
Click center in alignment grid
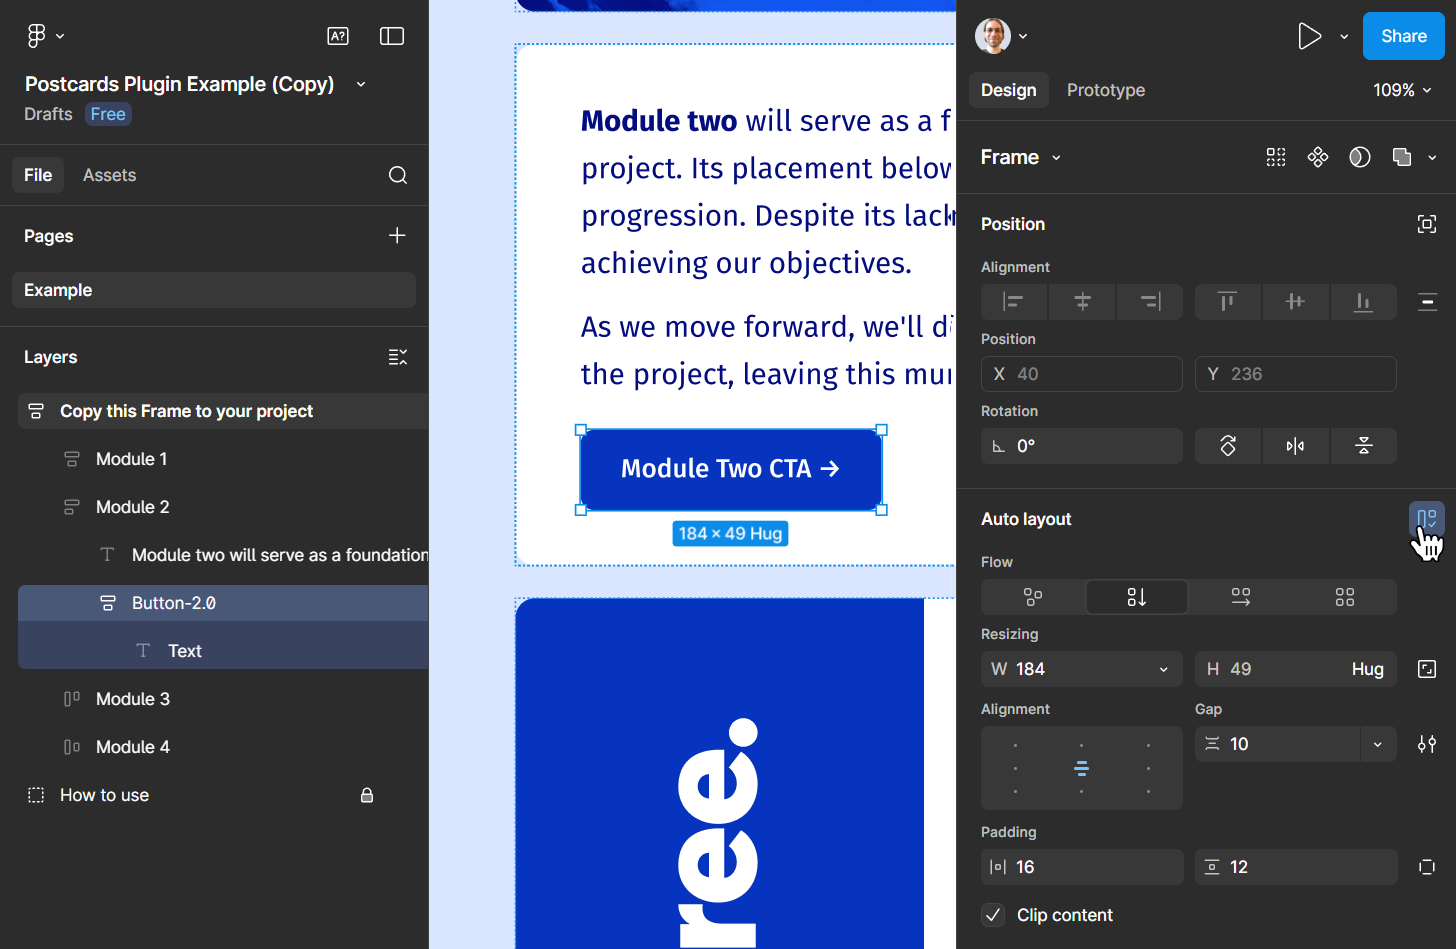(x=1082, y=768)
